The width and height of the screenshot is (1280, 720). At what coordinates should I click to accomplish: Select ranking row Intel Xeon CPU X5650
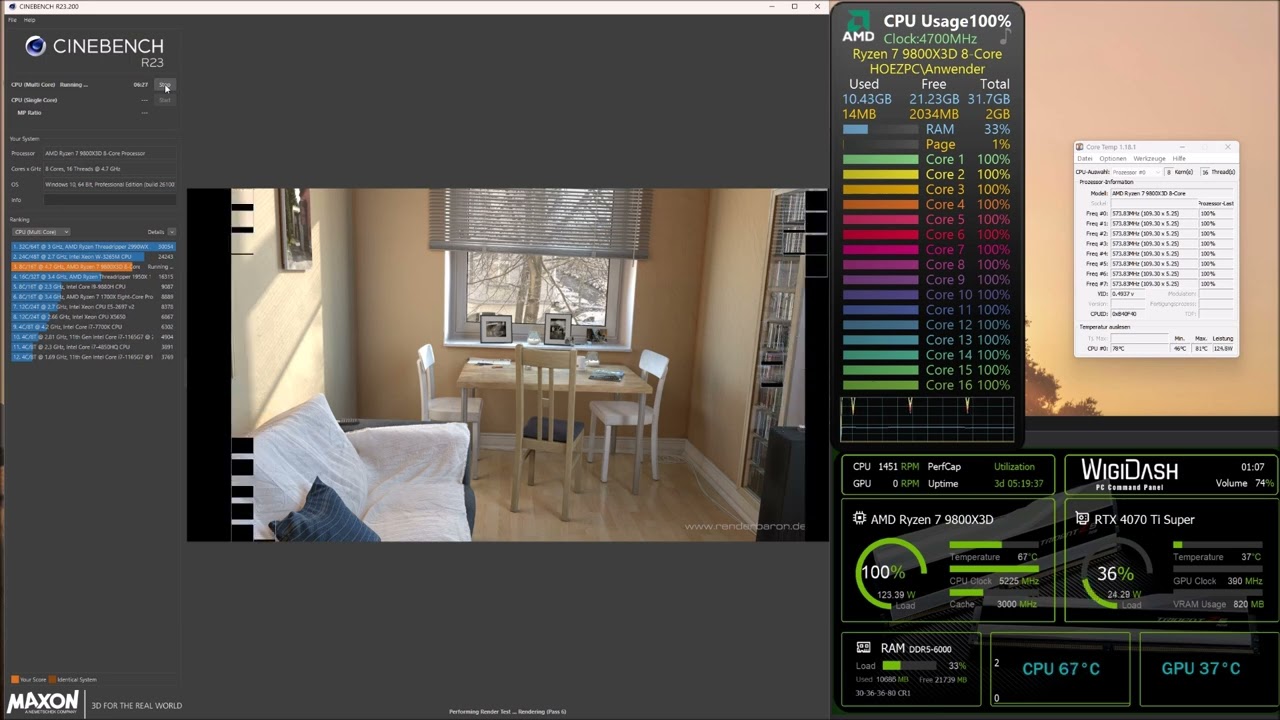[93, 317]
